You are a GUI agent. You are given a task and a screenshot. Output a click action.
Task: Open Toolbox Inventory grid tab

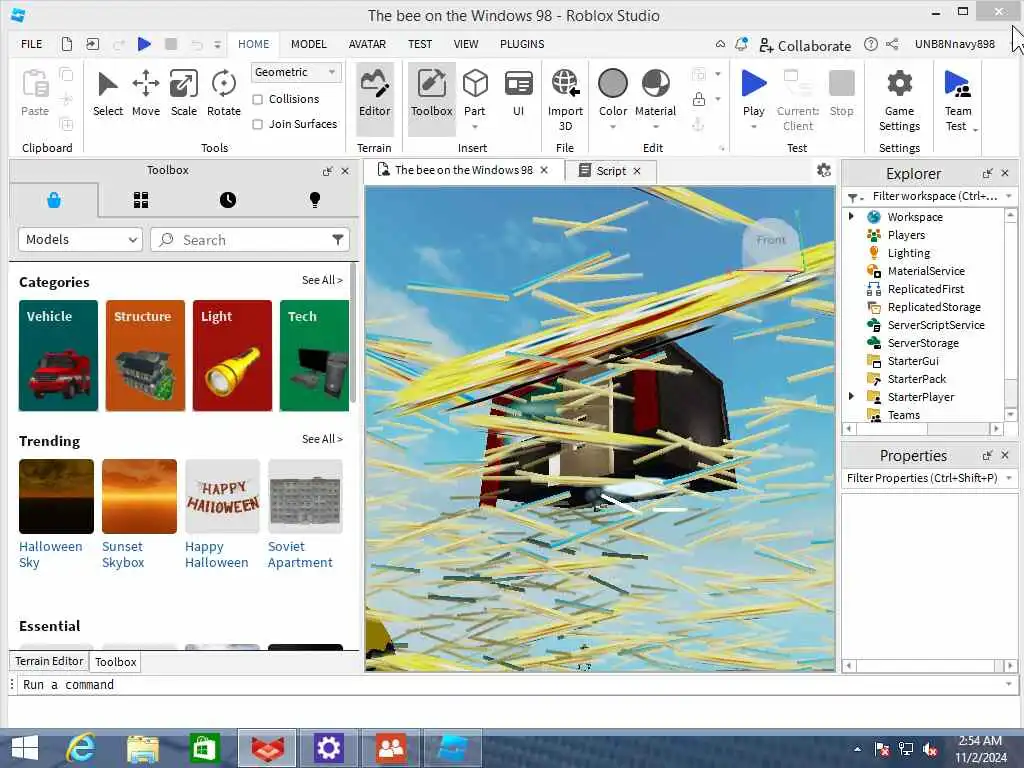(141, 200)
